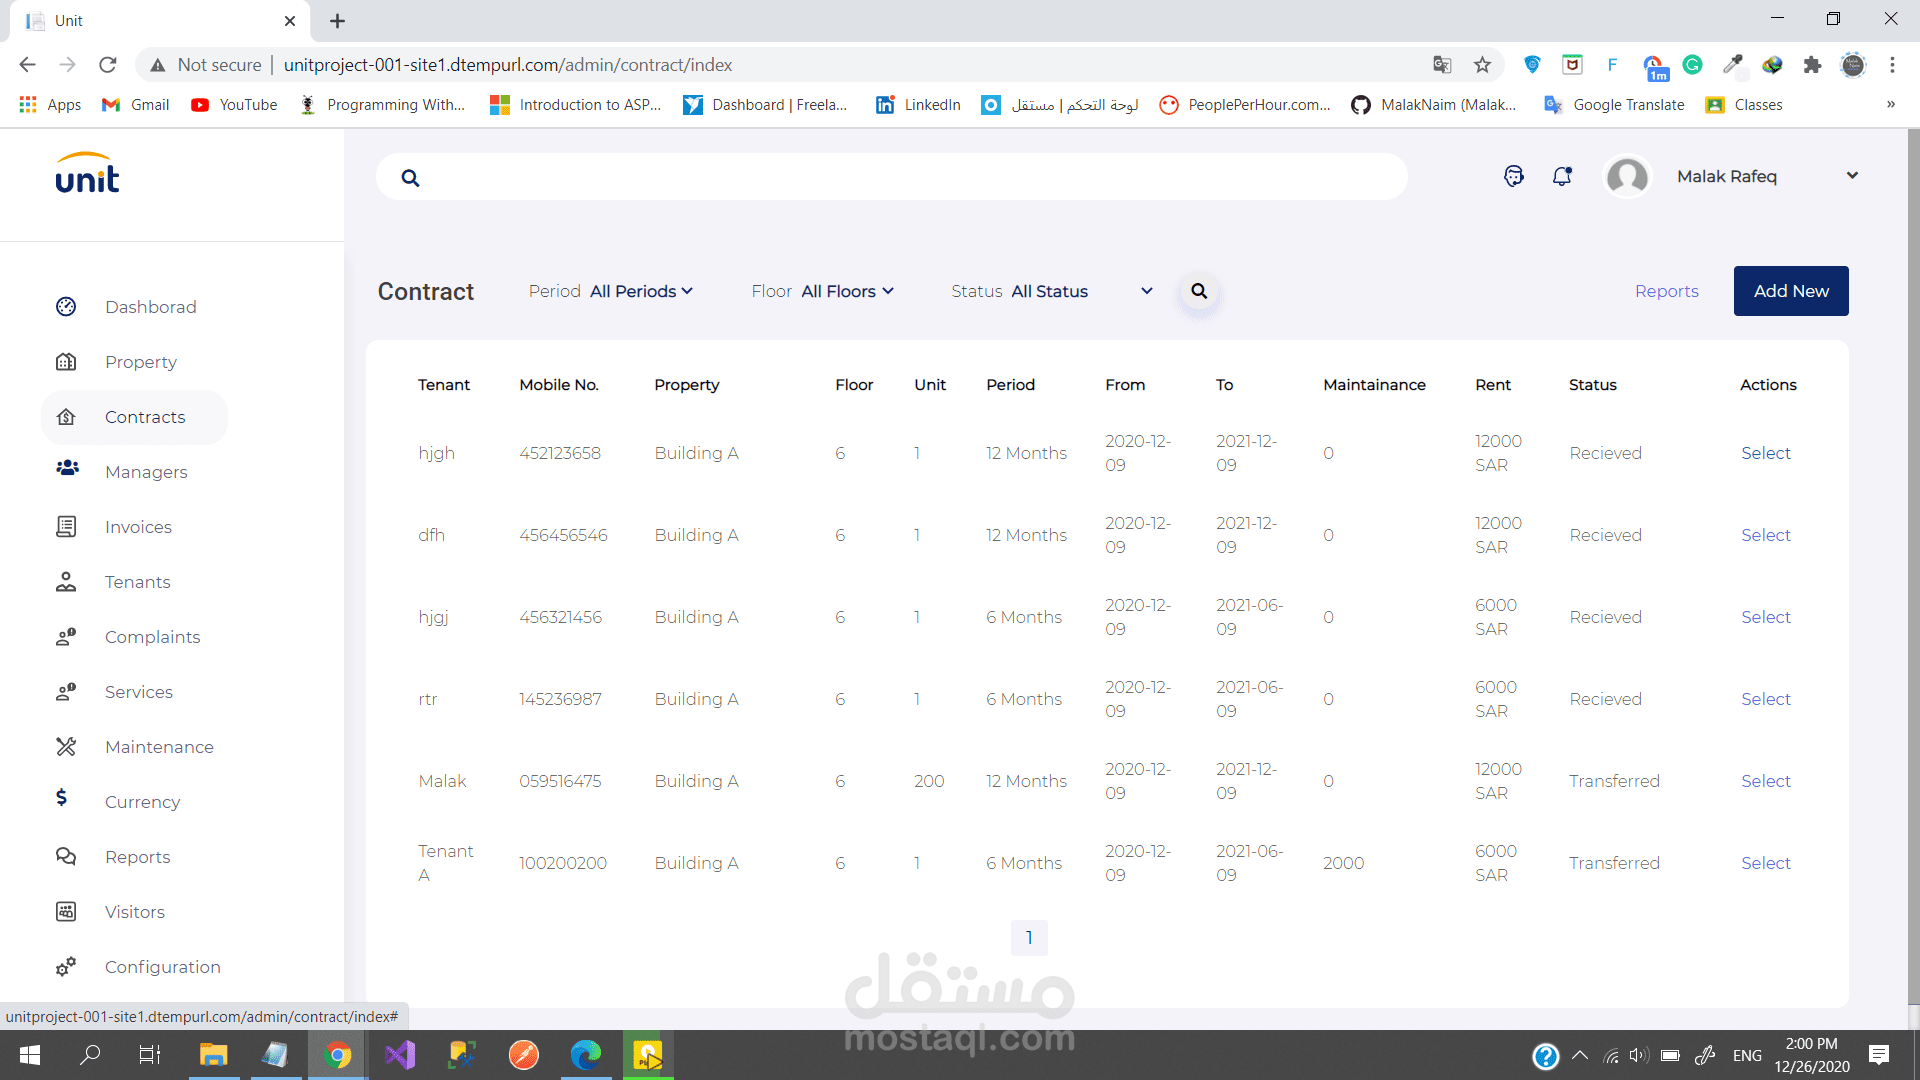Open Visual Studio from the taskbar
Screen dimensions: 1920x1080
tap(399, 1055)
